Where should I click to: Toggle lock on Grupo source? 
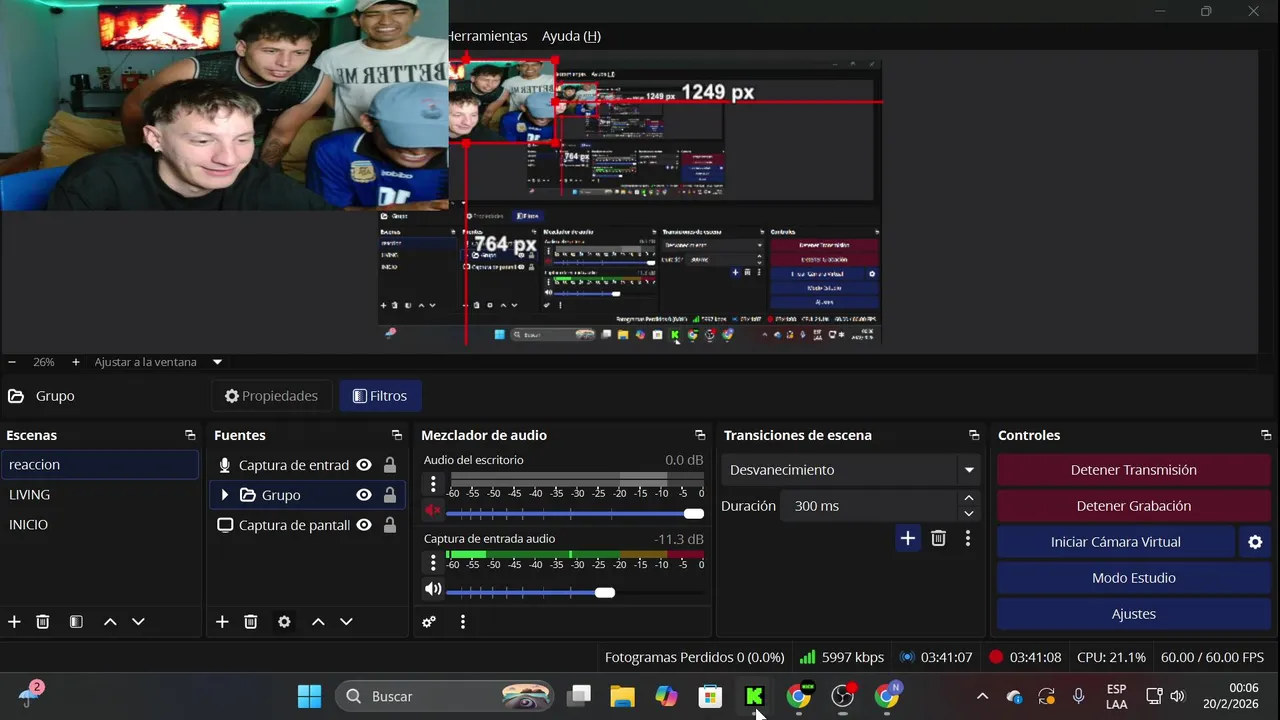point(390,495)
